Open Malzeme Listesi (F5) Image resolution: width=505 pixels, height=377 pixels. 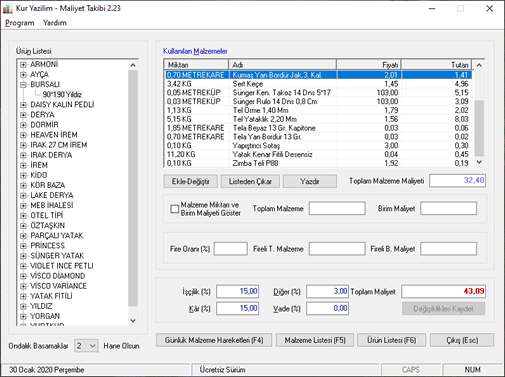(x=315, y=340)
